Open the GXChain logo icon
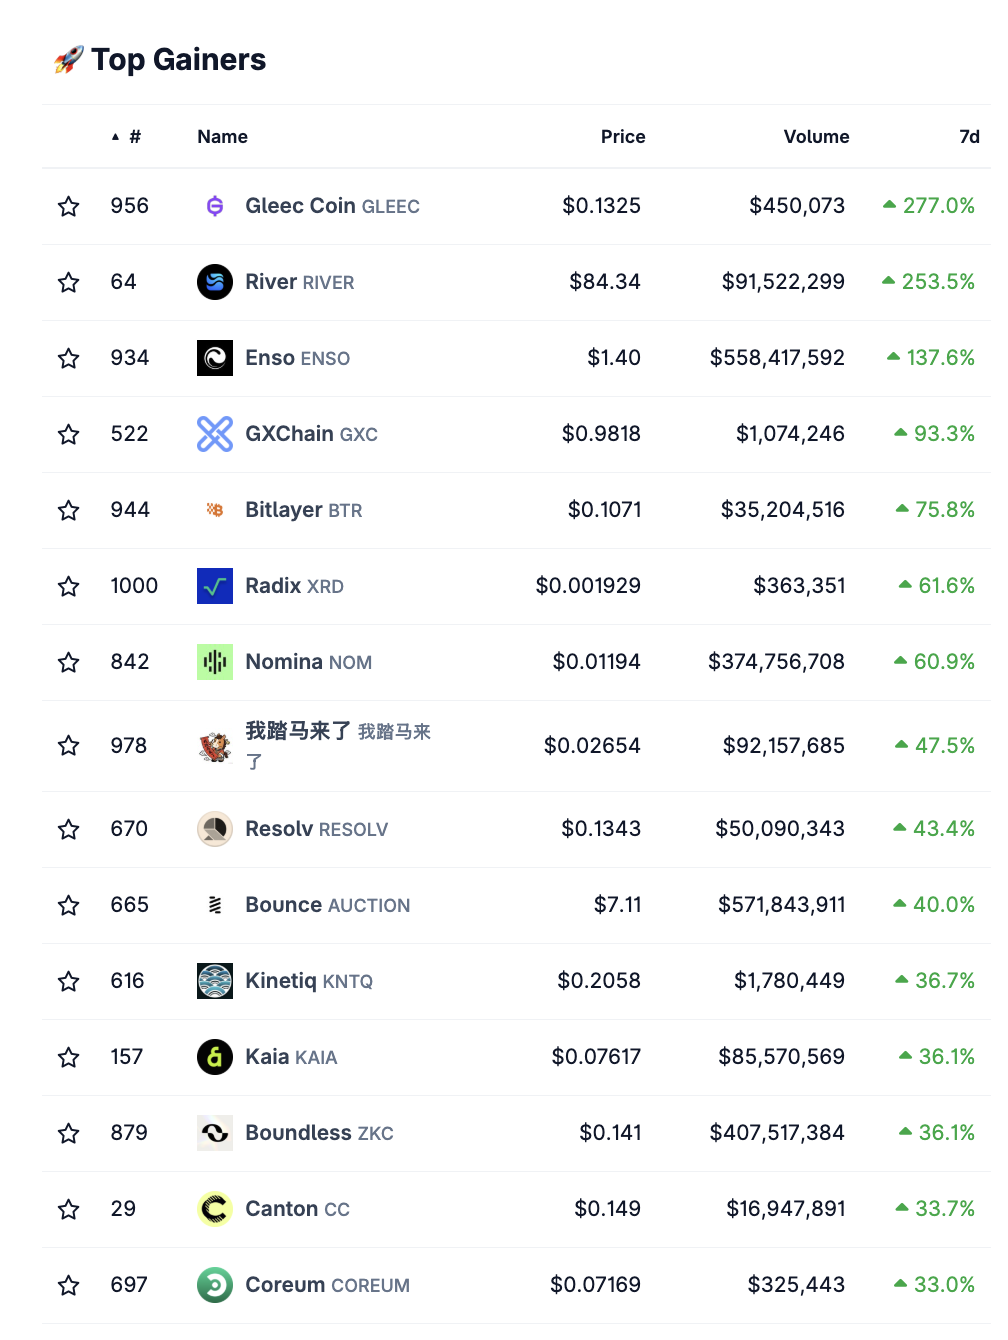1008x1340 pixels. (214, 433)
